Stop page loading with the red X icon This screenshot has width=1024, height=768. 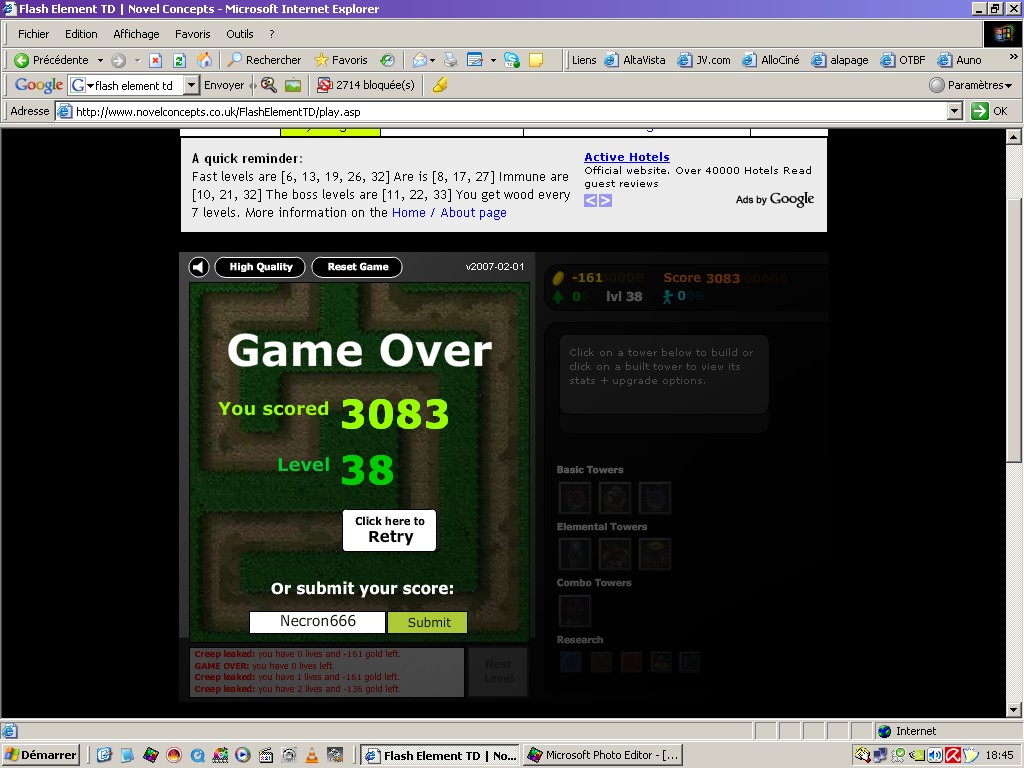pyautogui.click(x=155, y=60)
